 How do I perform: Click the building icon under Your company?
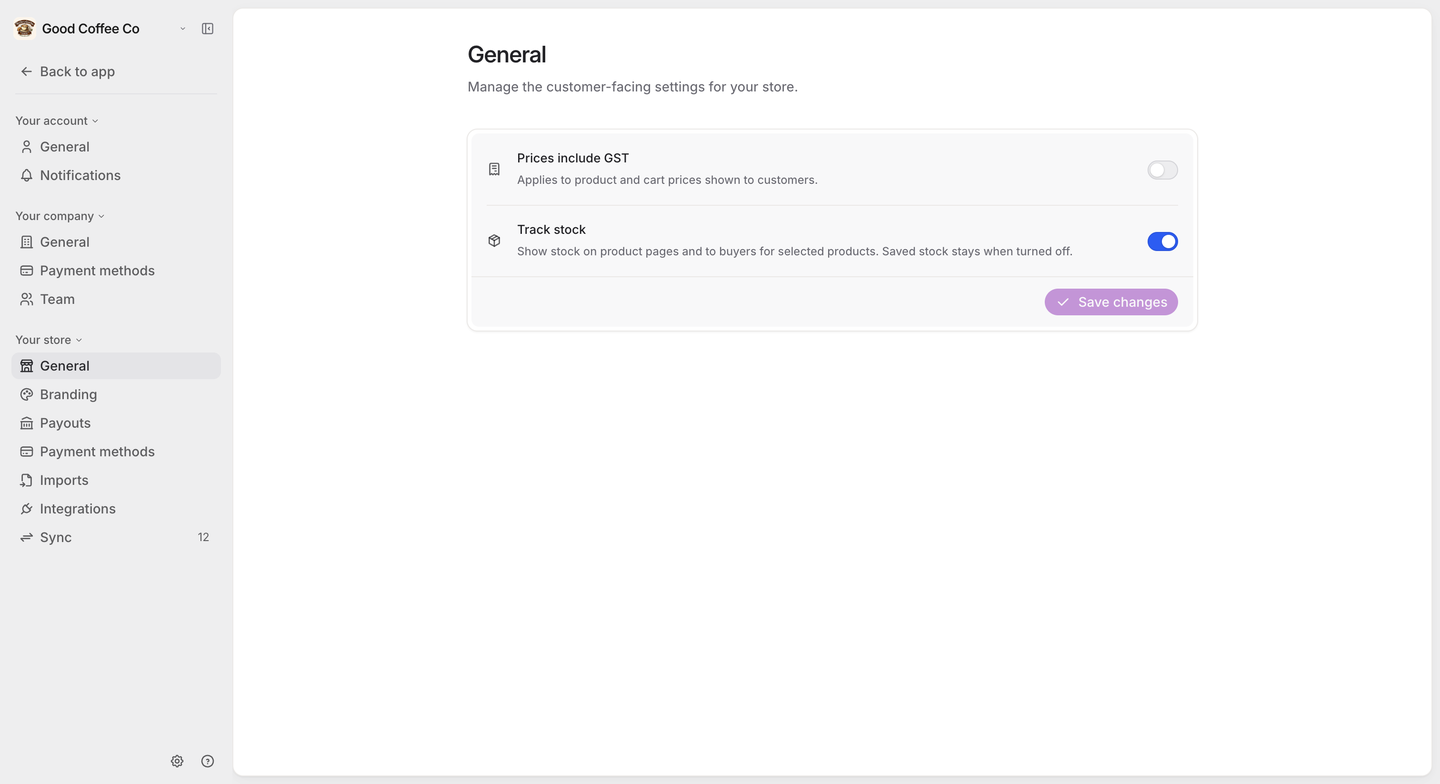27,242
